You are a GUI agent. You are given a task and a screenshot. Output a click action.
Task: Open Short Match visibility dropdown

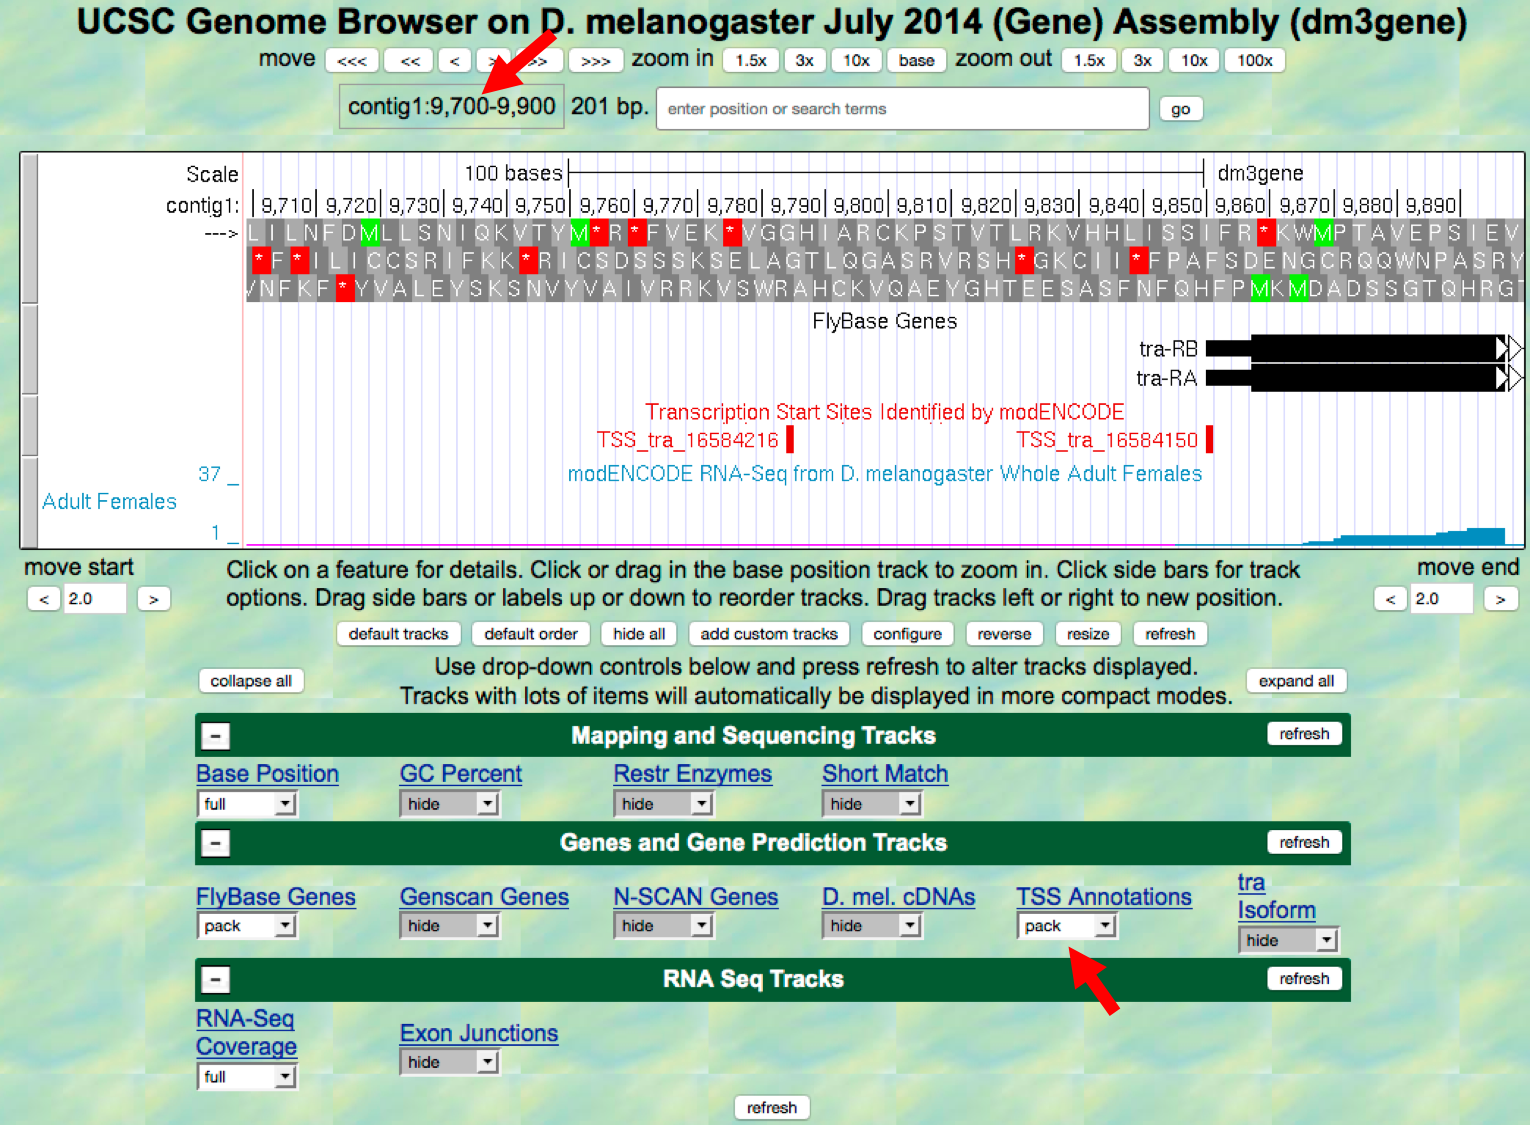[x=872, y=804]
